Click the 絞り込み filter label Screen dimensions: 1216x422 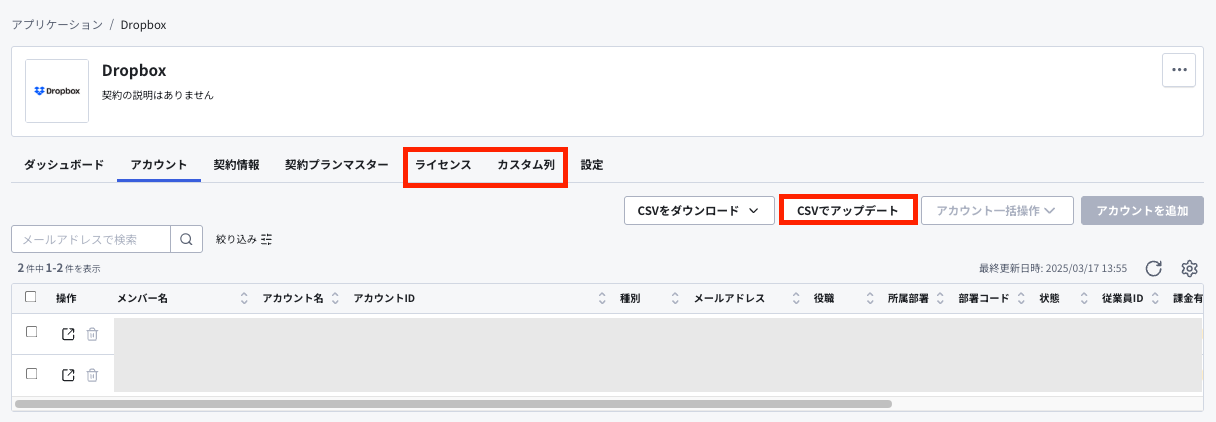(236, 240)
